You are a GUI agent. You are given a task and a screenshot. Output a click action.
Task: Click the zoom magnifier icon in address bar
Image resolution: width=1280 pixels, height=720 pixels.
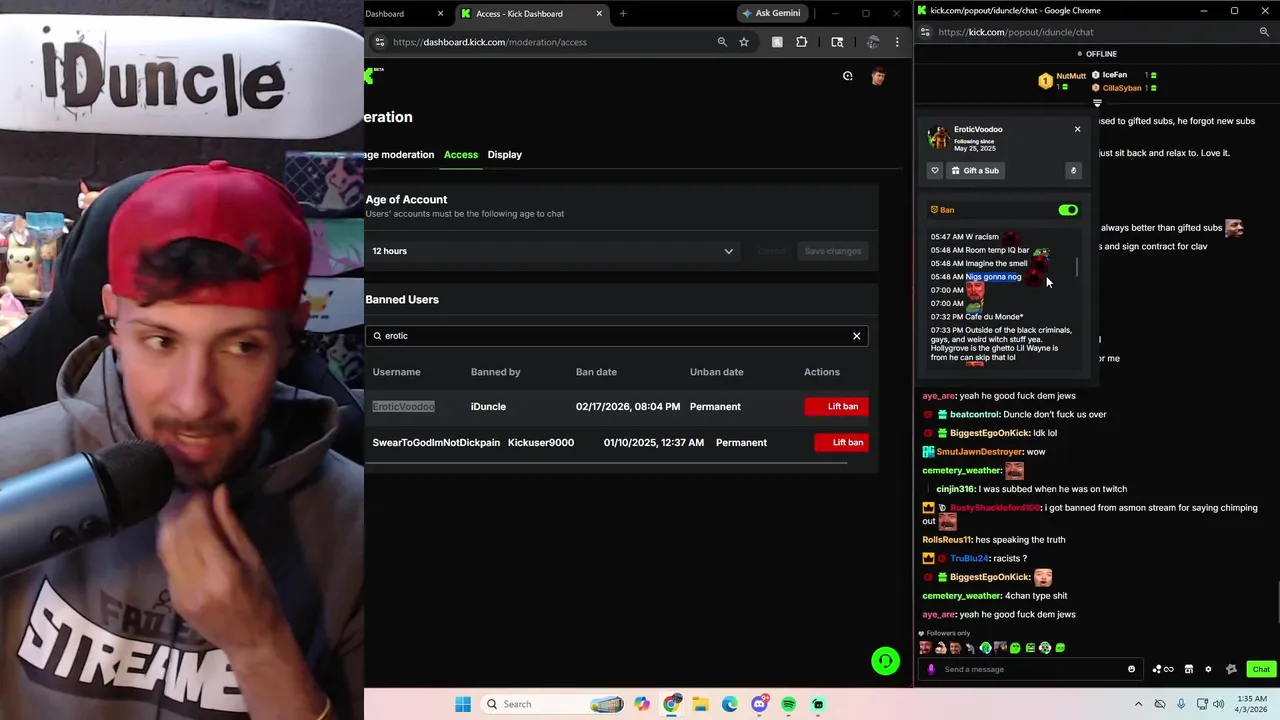tap(722, 42)
